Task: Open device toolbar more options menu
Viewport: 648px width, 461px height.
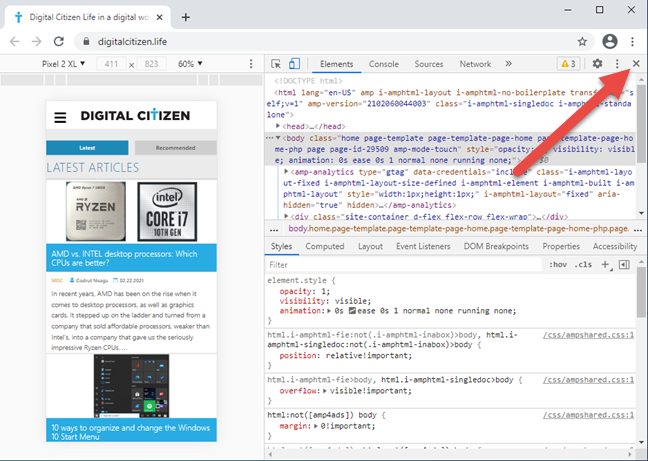Action: click(x=251, y=64)
